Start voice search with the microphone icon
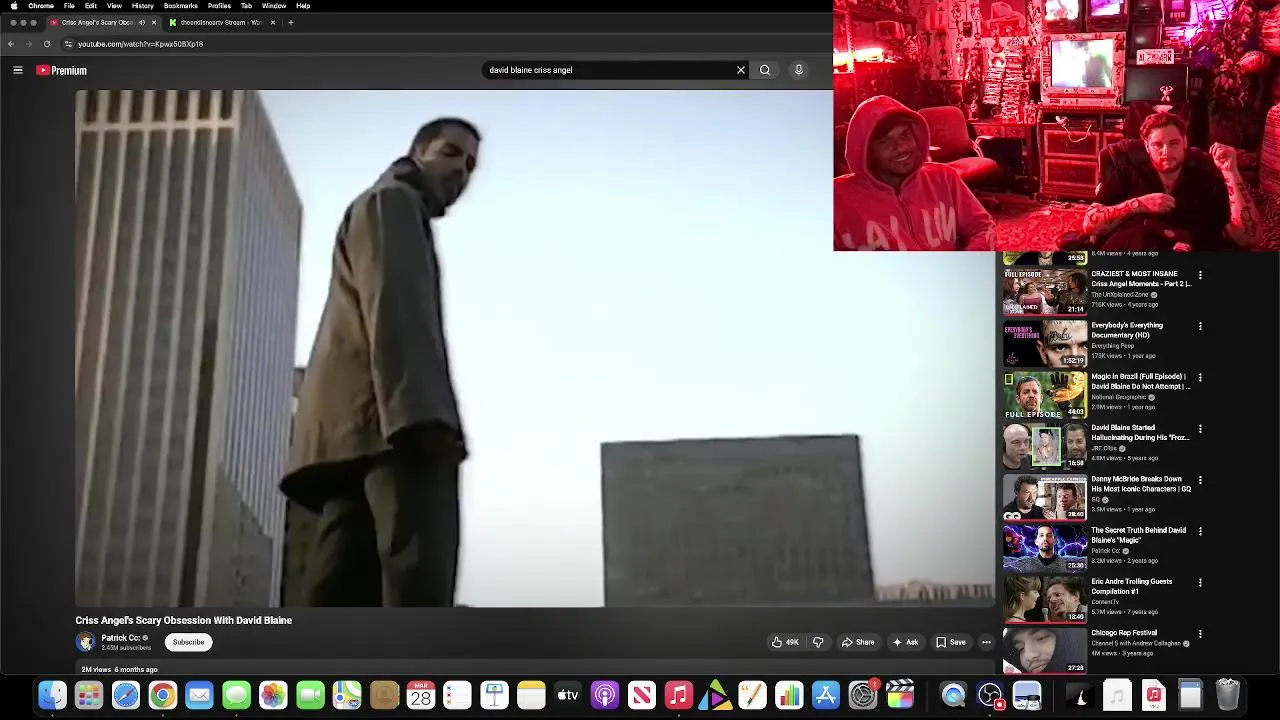This screenshot has height=720, width=1280. (799, 70)
